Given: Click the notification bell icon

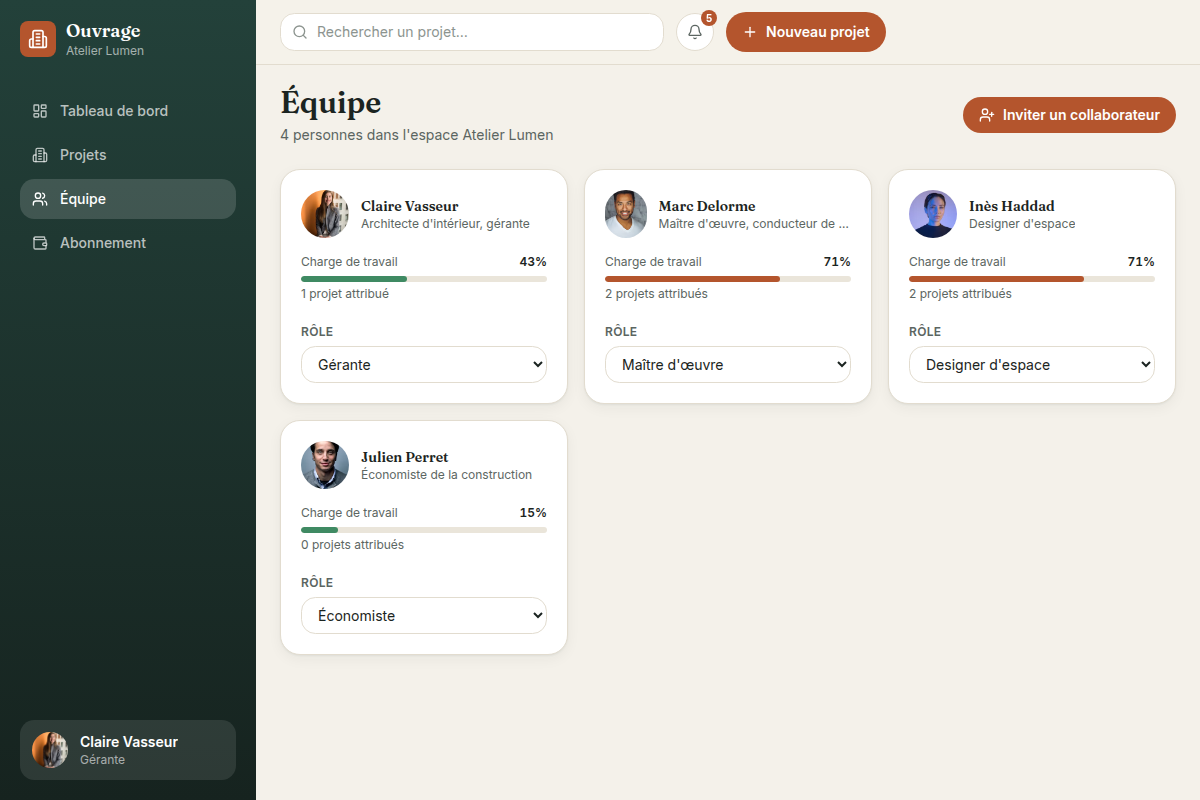Looking at the screenshot, I should click(695, 32).
